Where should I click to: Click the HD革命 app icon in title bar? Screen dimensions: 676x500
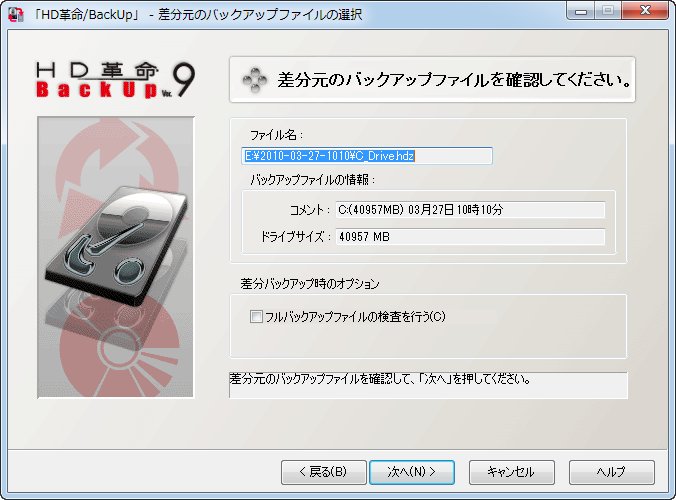coord(16,14)
